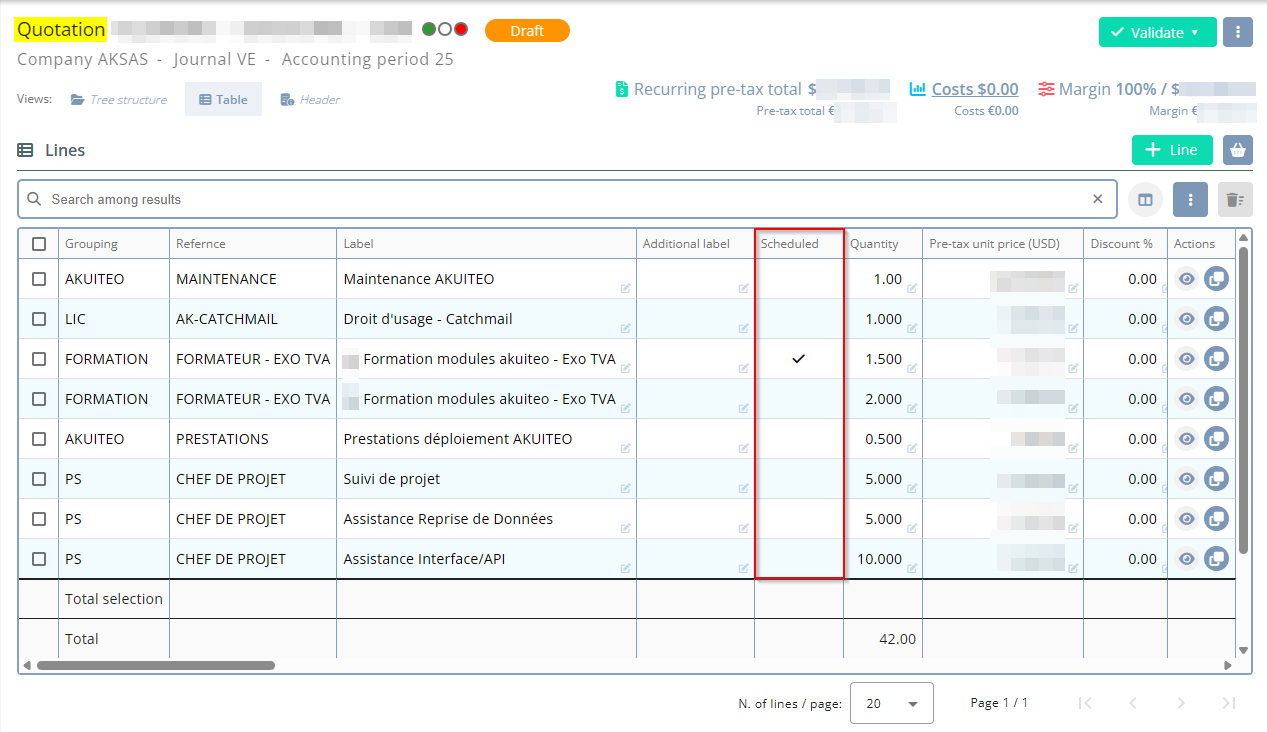Click the basket icon next to Line button

pyautogui.click(x=1238, y=150)
